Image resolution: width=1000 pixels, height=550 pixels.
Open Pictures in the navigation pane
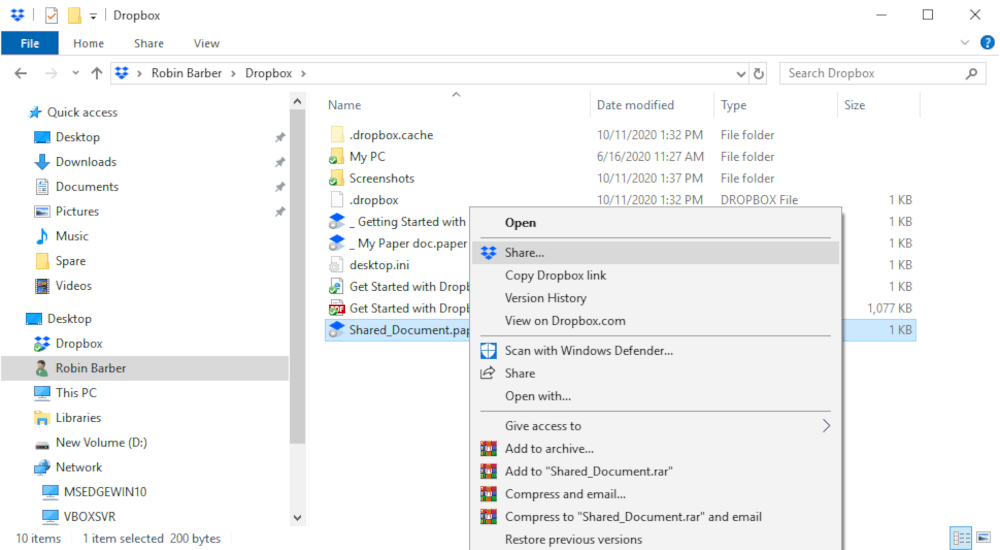(x=77, y=211)
